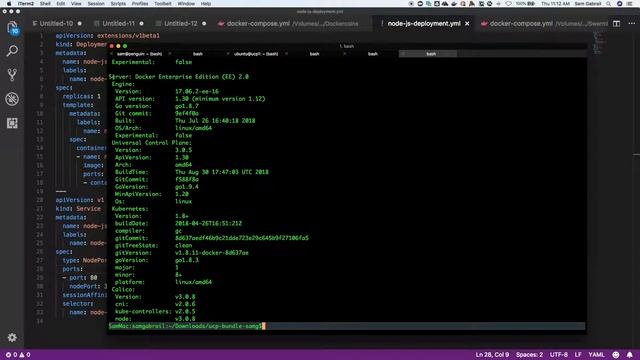Click Ln 28, Col 9 cursor position
The height and width of the screenshot is (360, 640).
[x=492, y=355]
